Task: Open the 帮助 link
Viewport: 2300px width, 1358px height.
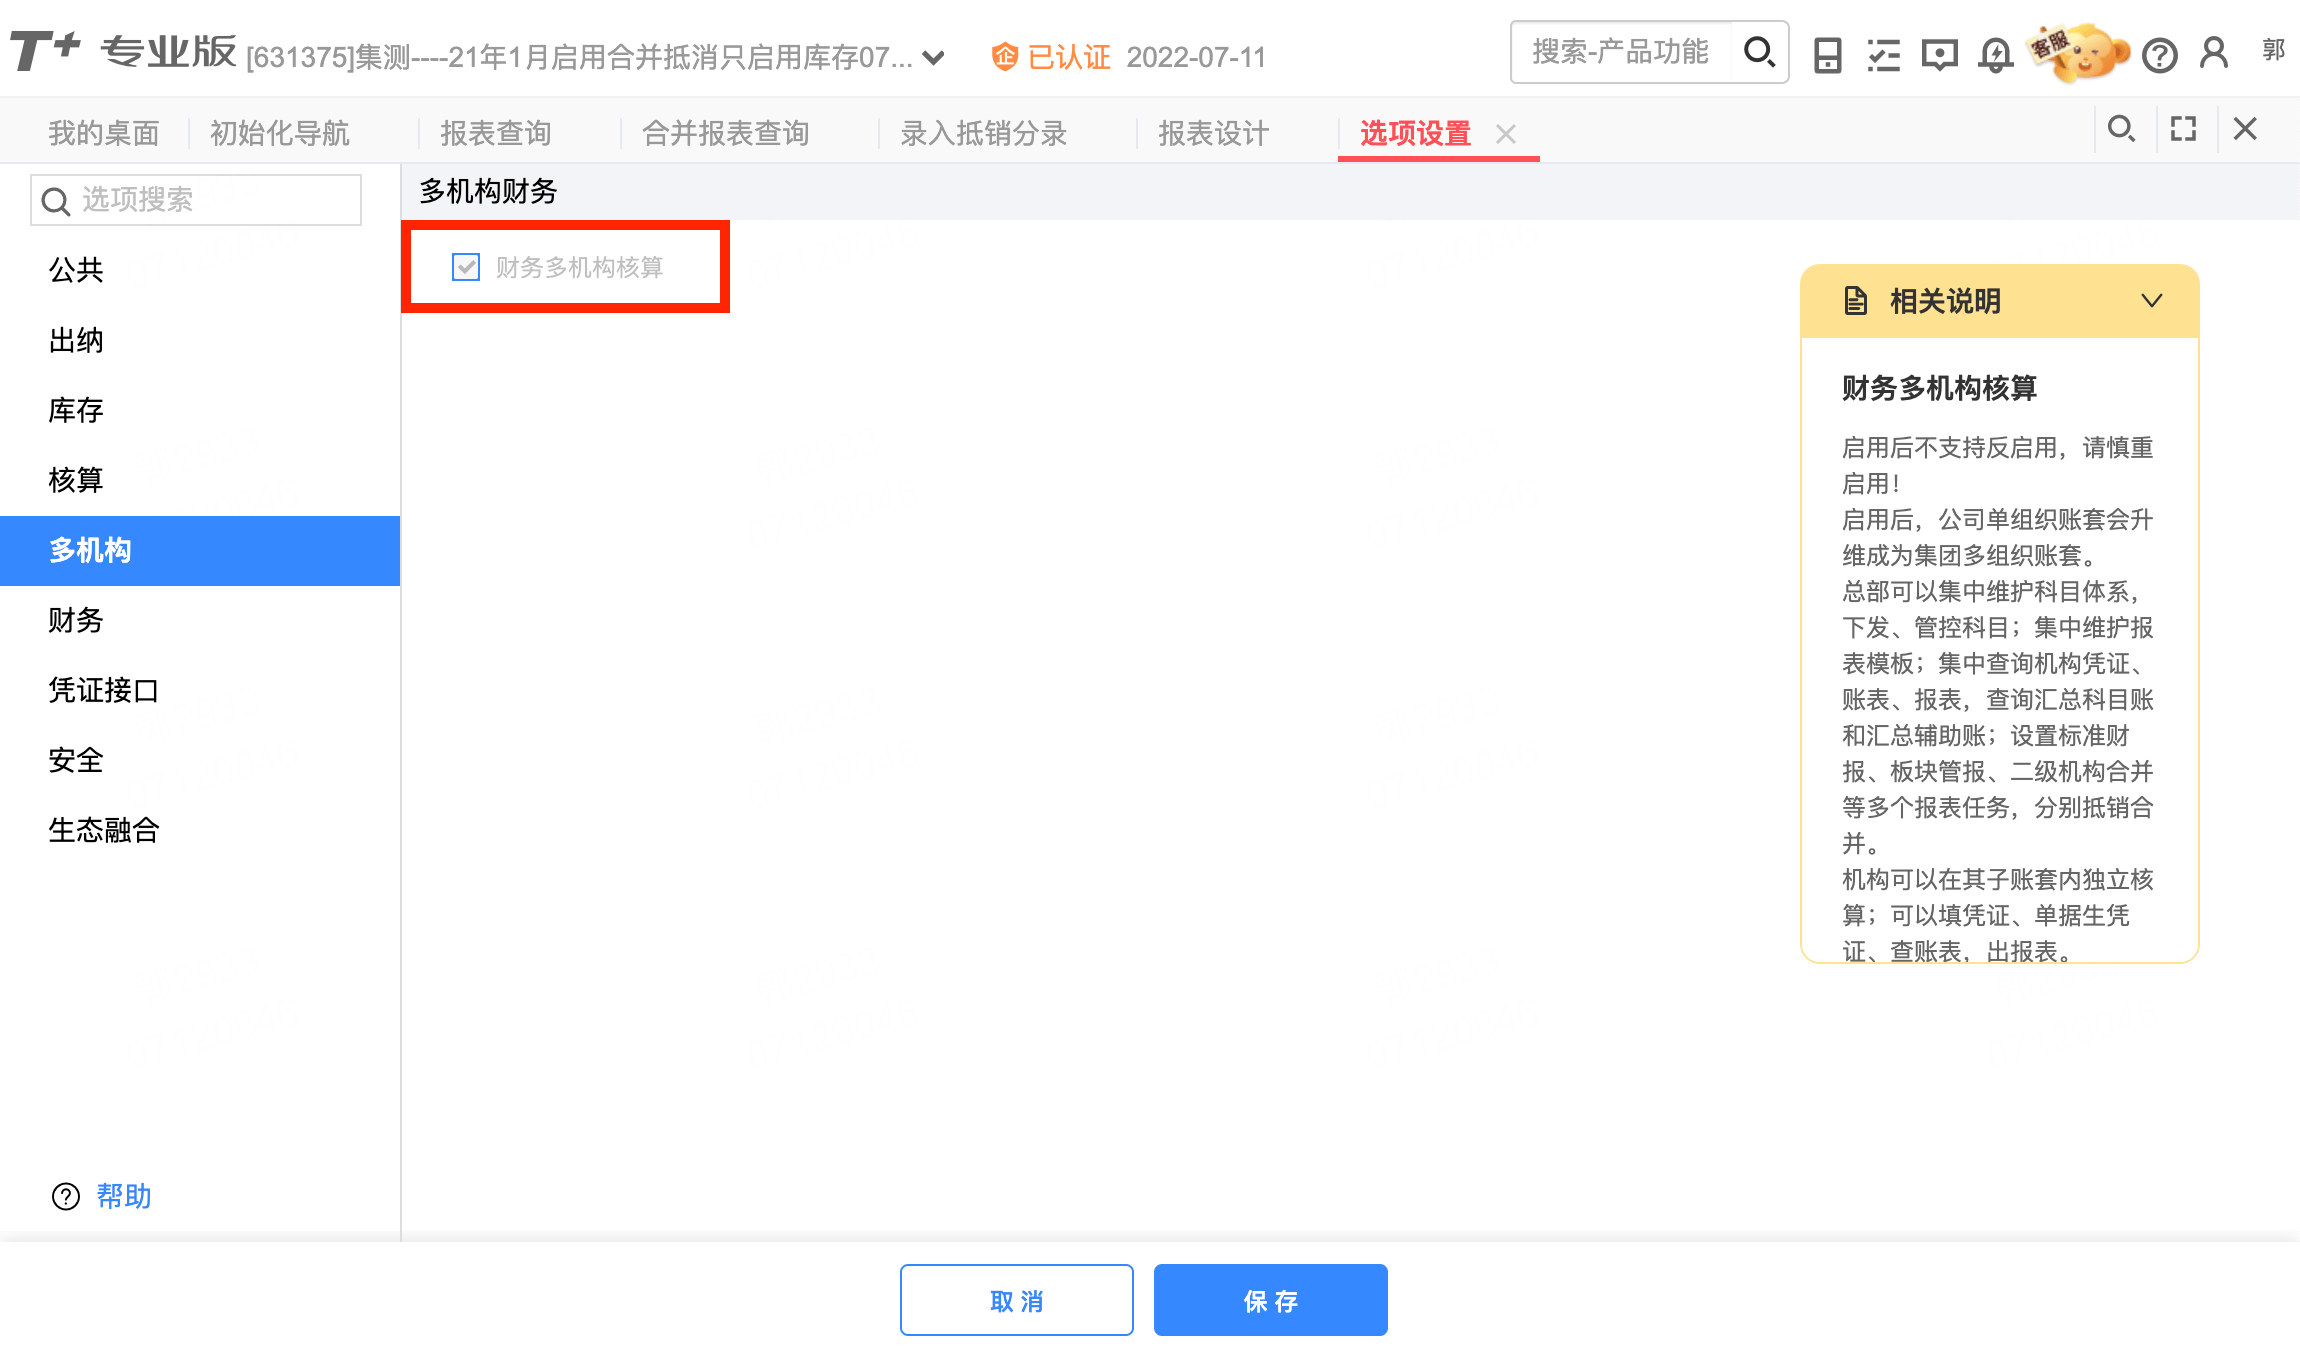Action: coord(123,1196)
